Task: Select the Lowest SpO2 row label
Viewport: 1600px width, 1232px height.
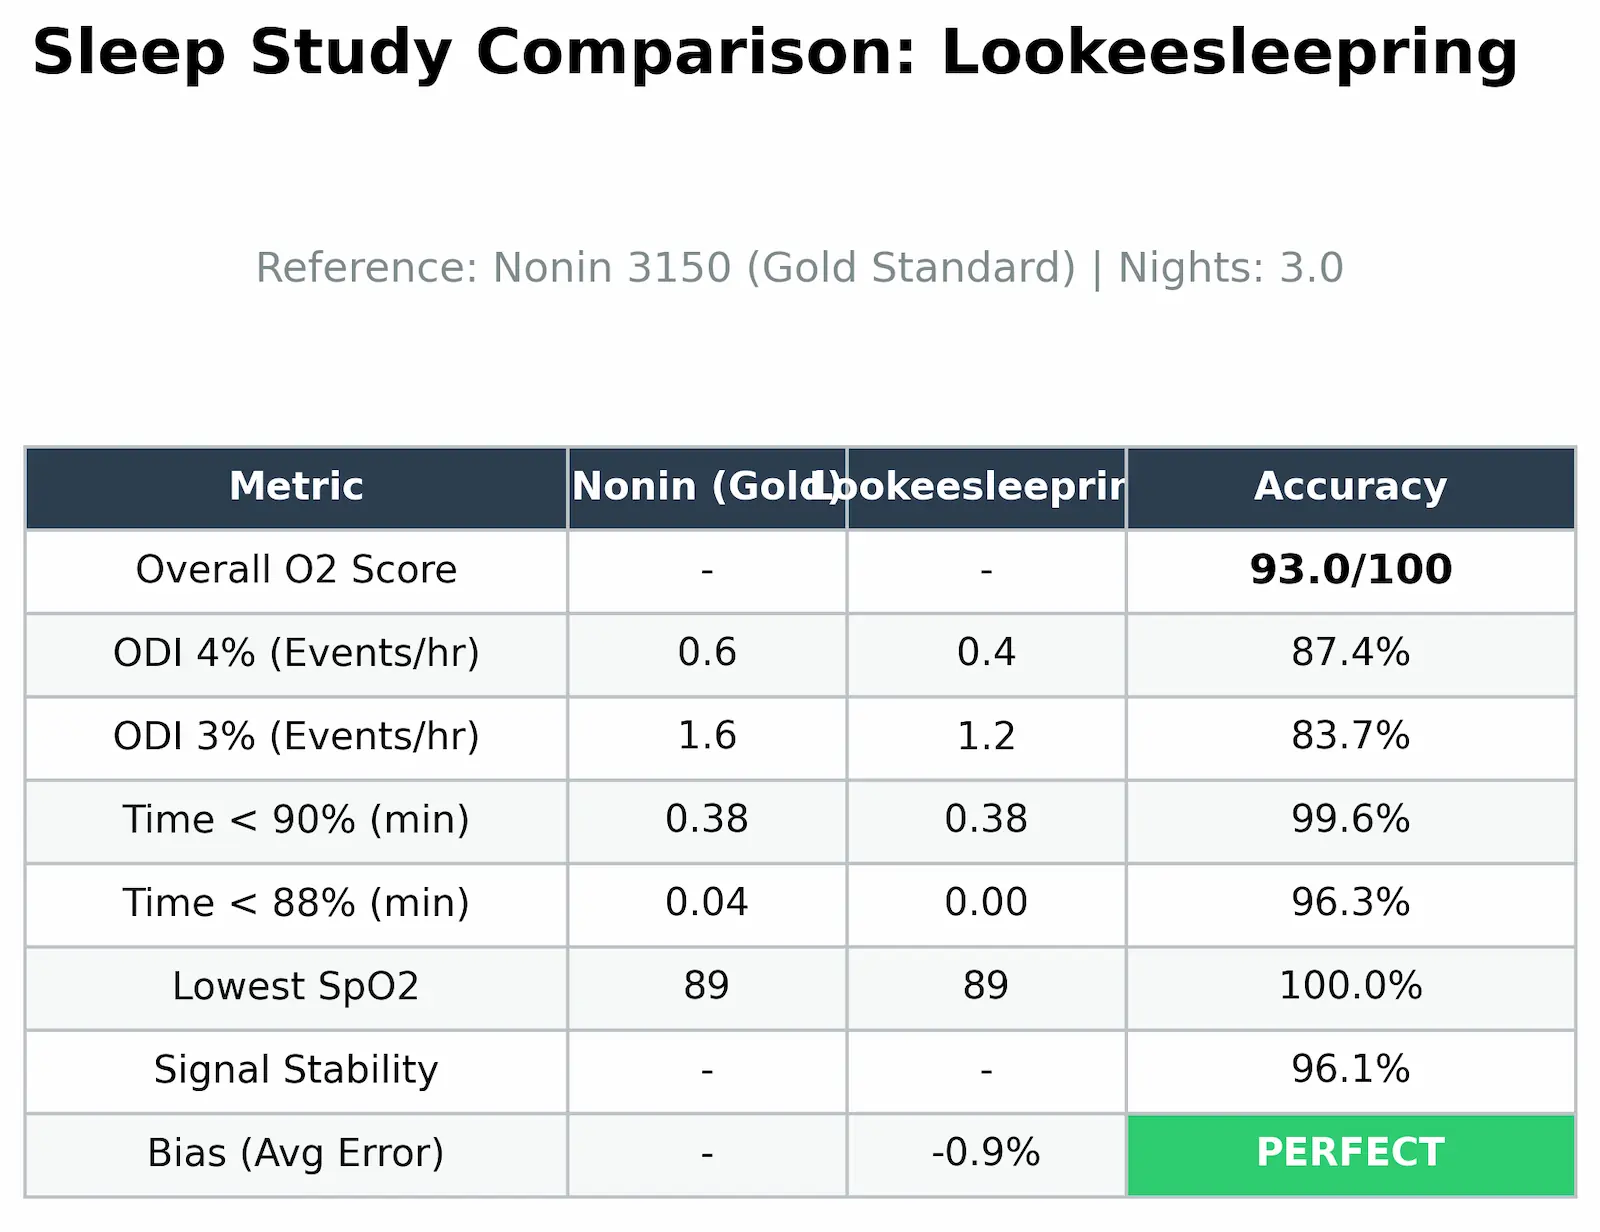Action: [x=296, y=987]
